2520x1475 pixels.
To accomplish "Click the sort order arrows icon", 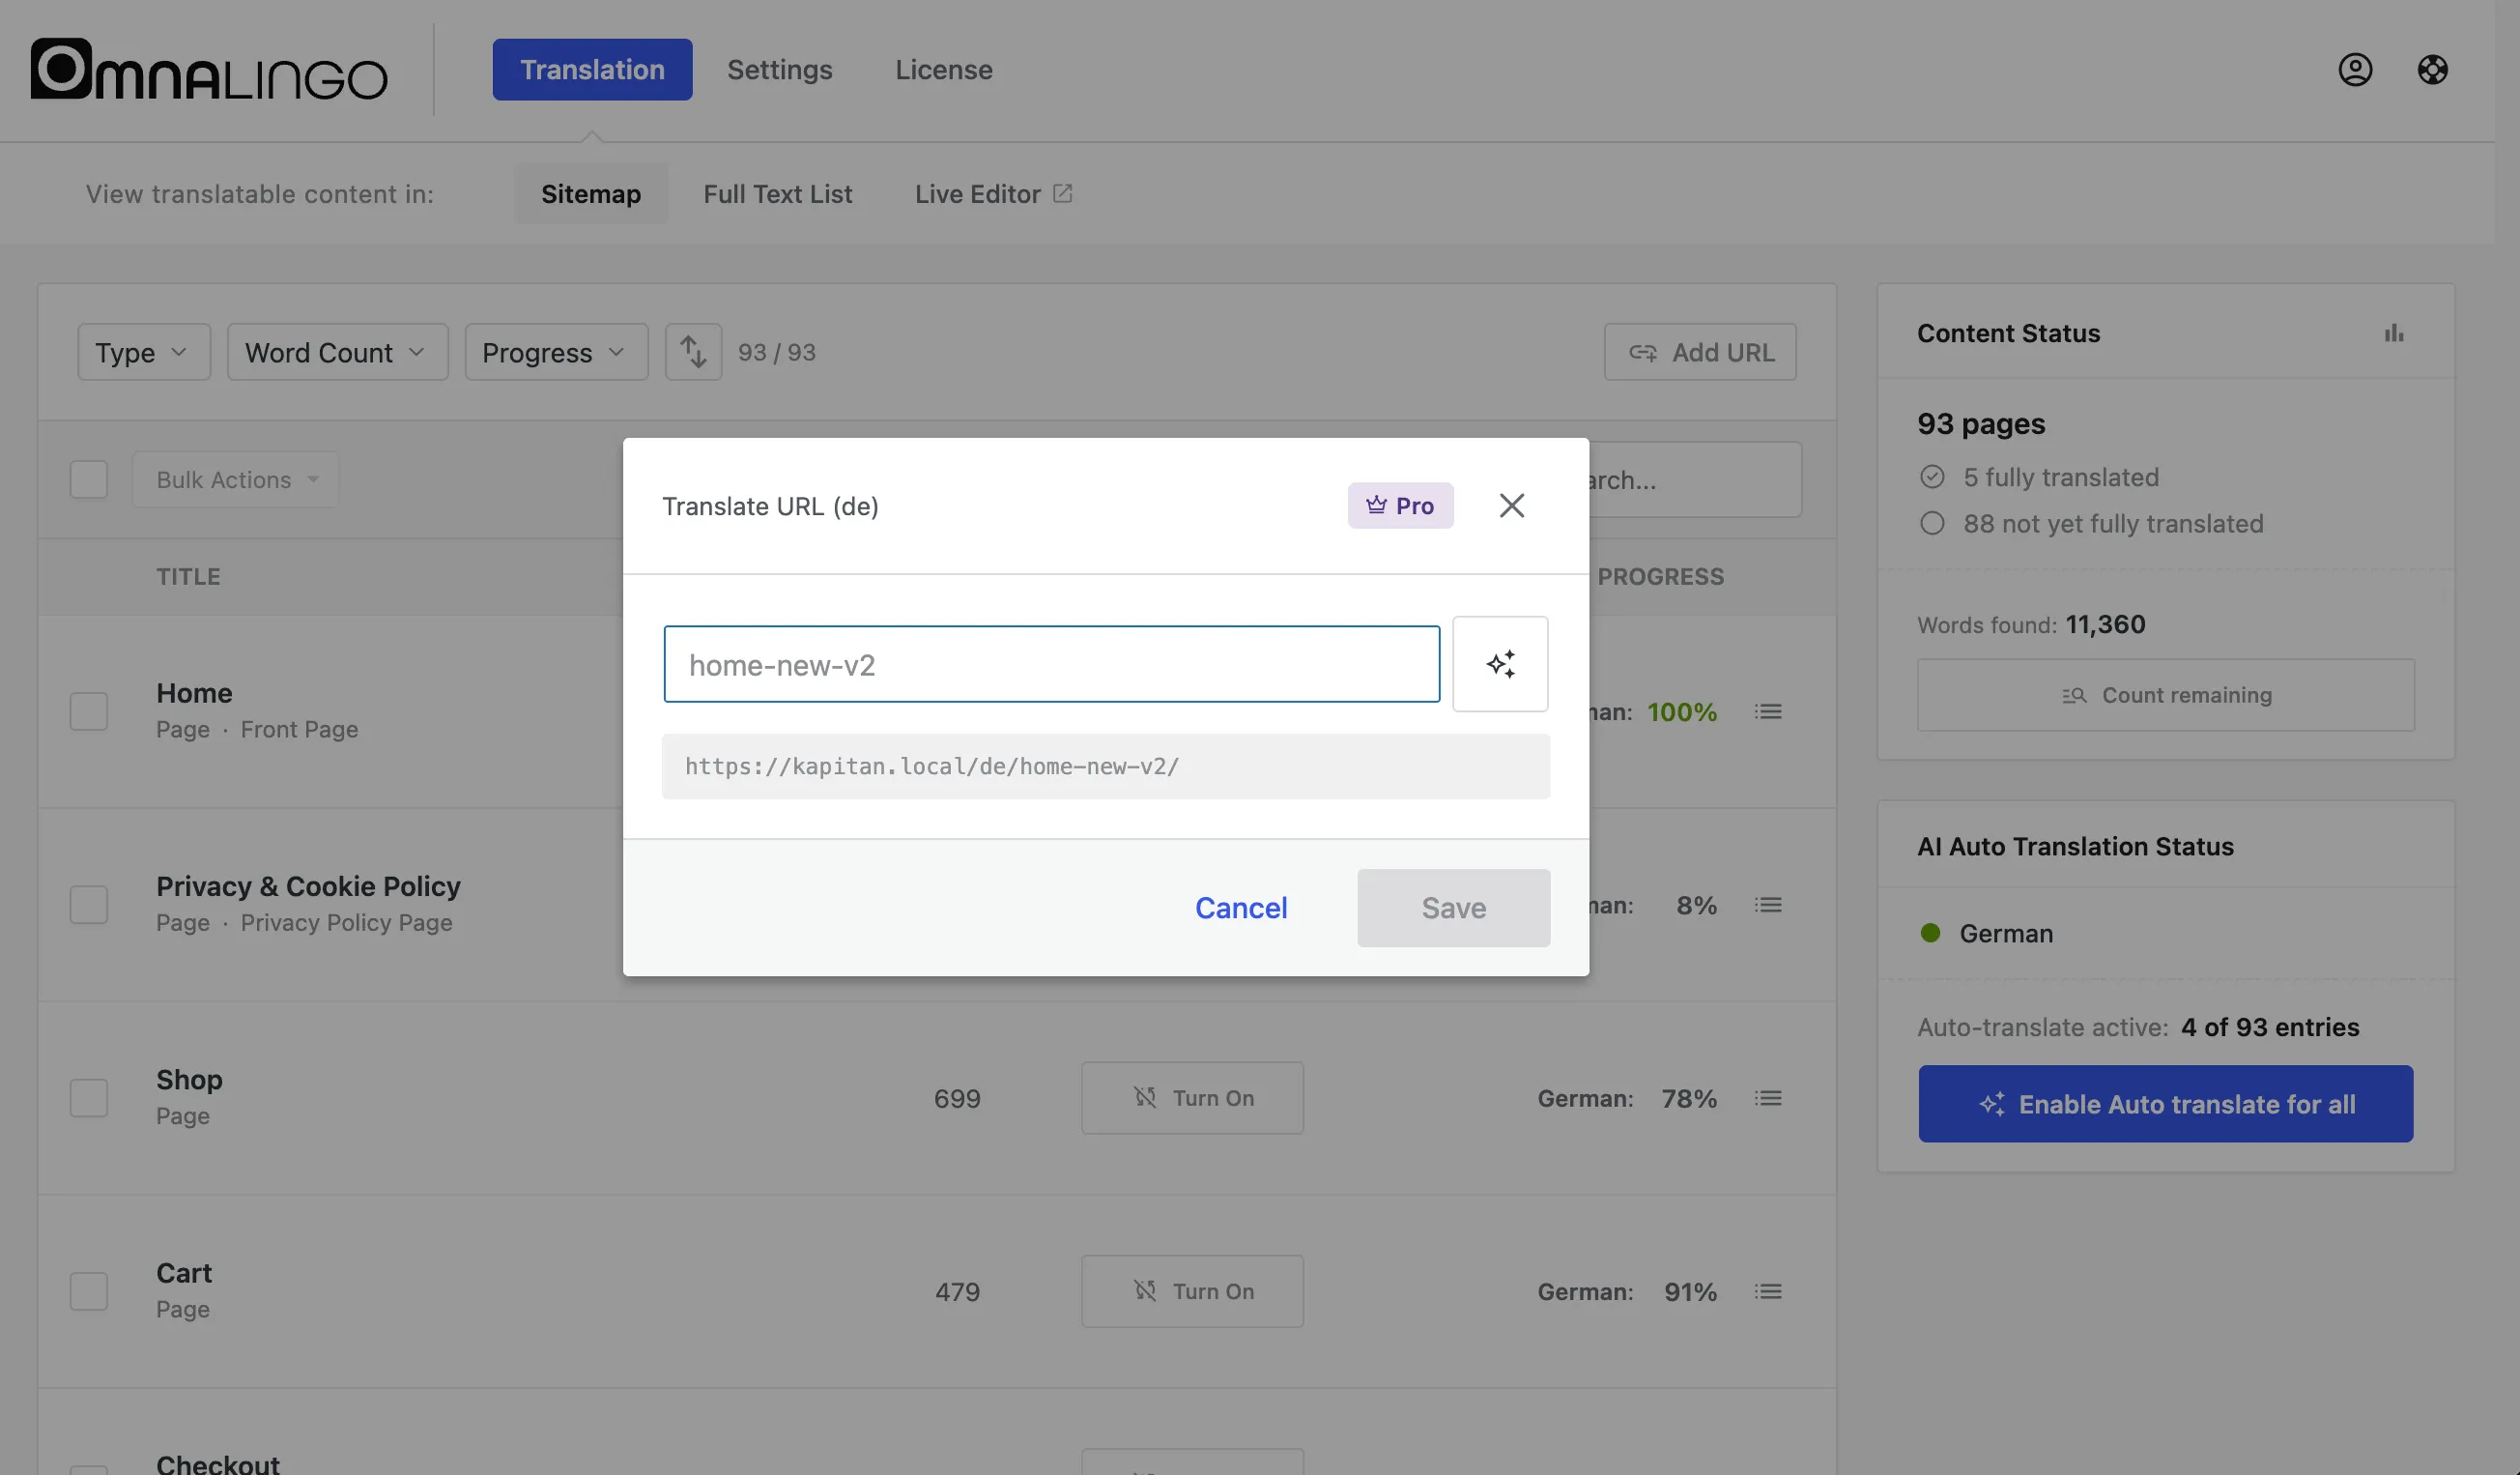I will pos(693,352).
